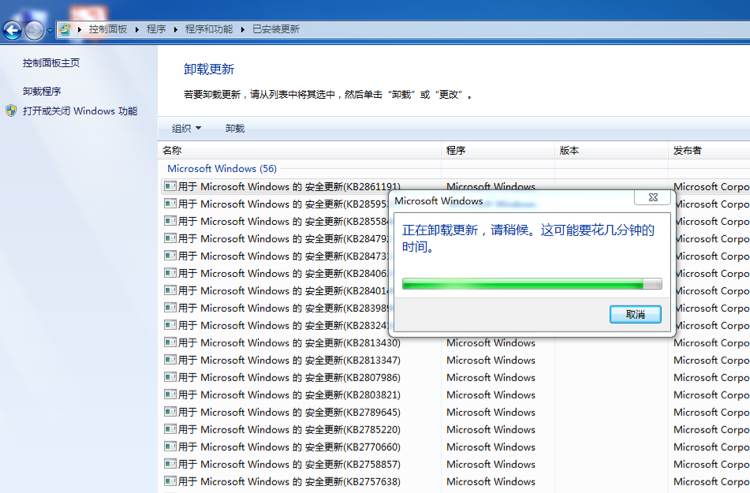Click the green uninstall progress bar

click(x=532, y=284)
